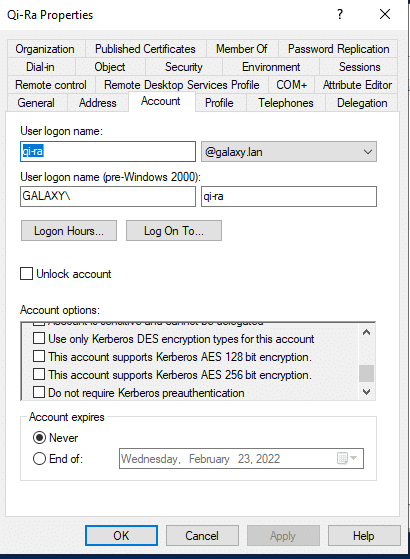Select the Never expires radio button
This screenshot has height=559, width=410.
[x=39, y=437]
